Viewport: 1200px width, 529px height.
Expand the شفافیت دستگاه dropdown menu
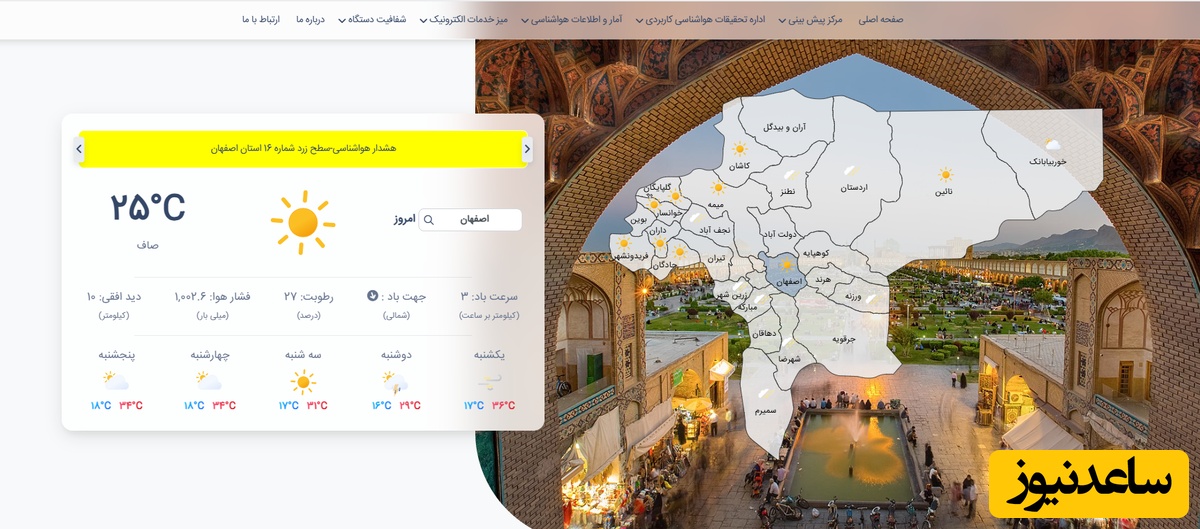click(375, 19)
